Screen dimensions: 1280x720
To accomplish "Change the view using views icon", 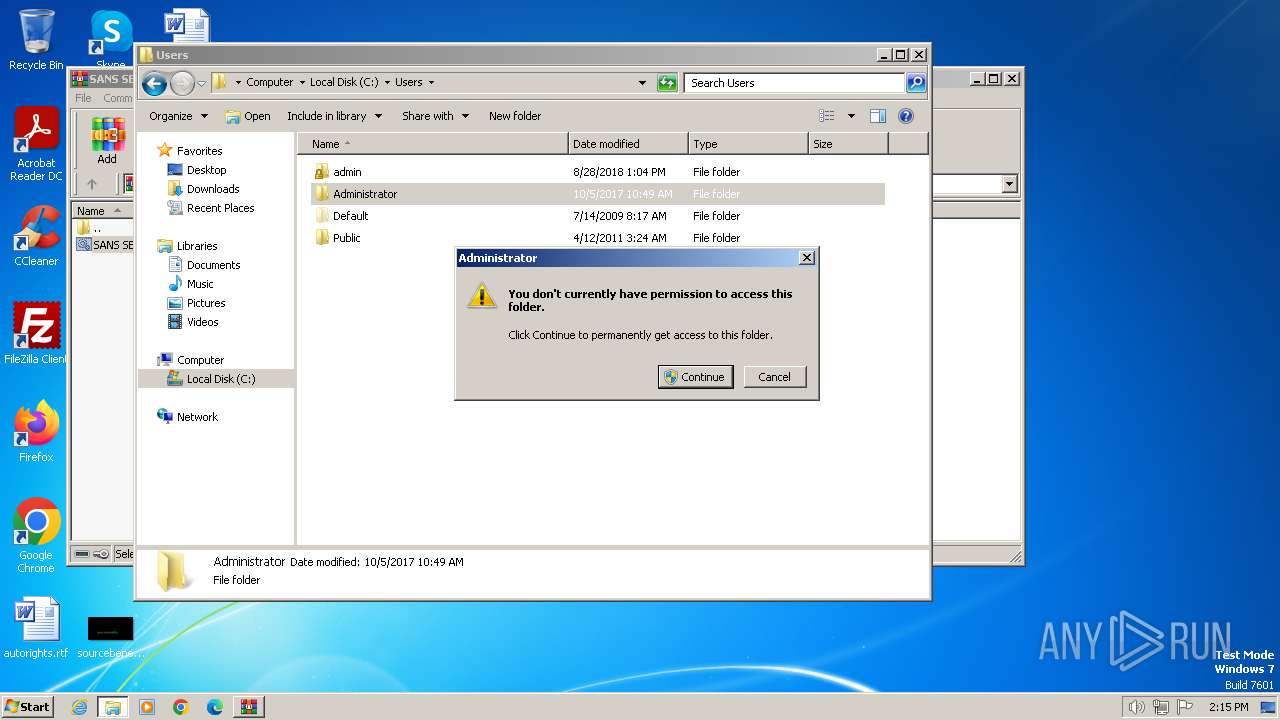I will point(827,116).
